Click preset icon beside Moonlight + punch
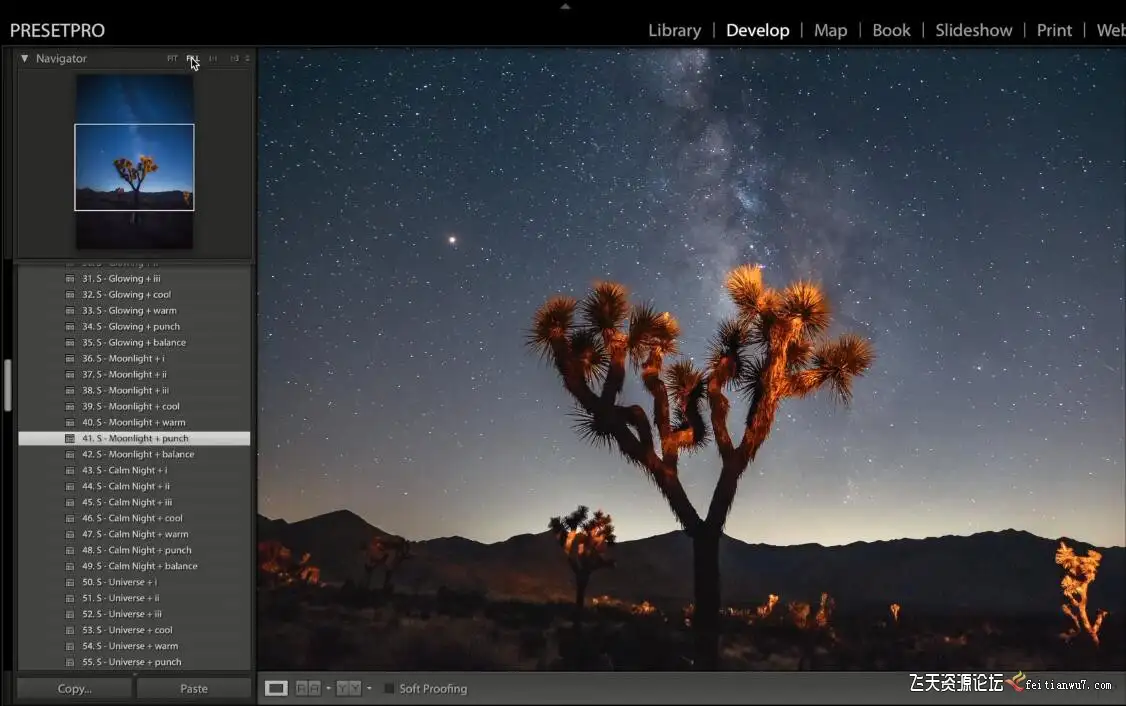Screen dimensions: 1126x706 70,438
